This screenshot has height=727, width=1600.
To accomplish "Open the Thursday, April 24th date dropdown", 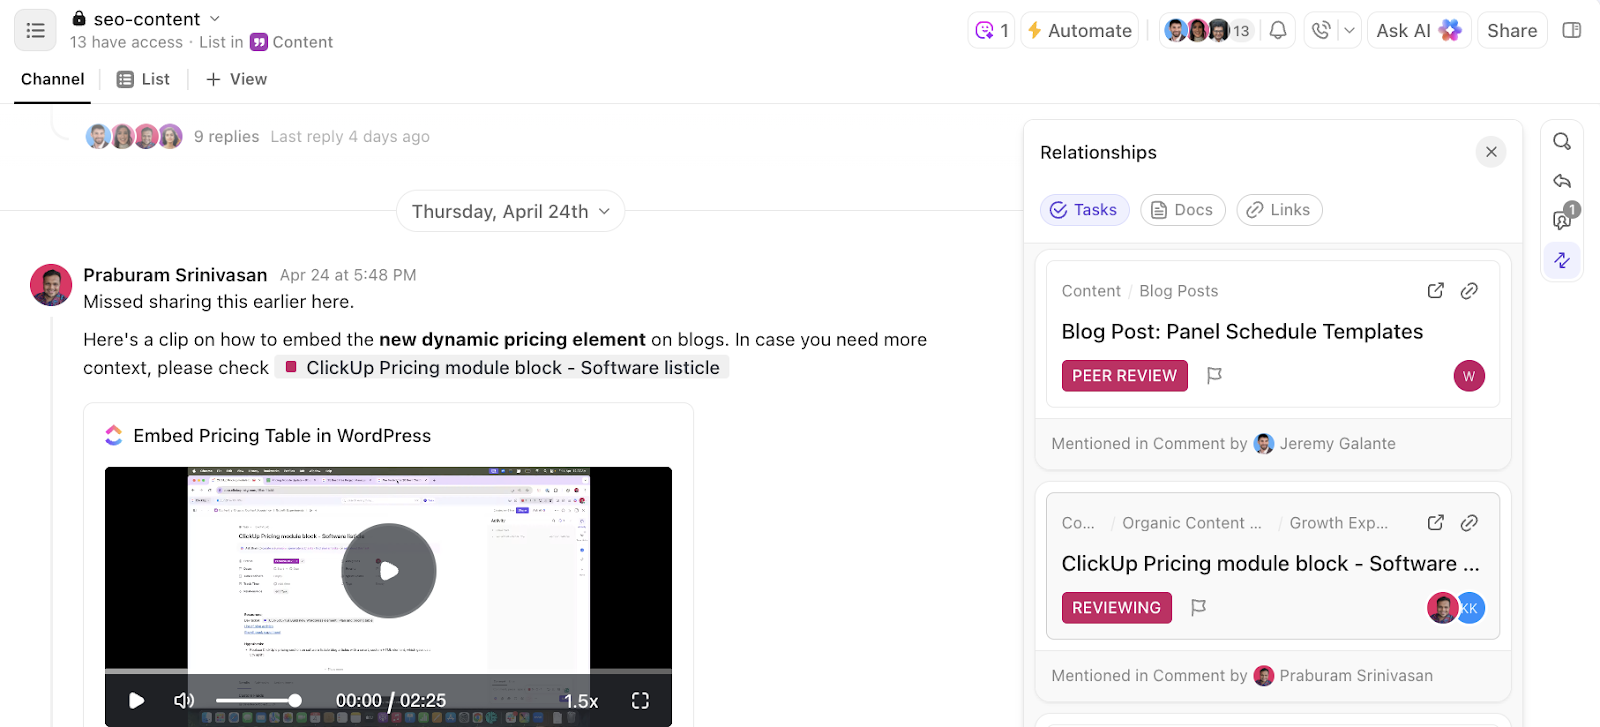I will pyautogui.click(x=511, y=212).
